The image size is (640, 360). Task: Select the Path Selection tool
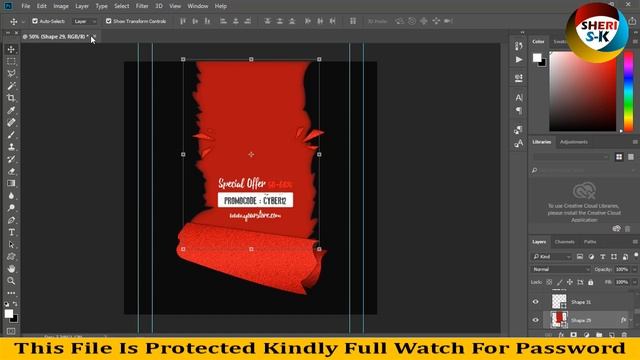click(x=11, y=244)
